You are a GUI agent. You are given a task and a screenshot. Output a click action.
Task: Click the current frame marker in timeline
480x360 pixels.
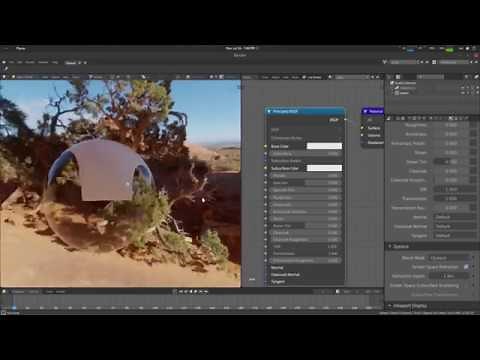[14, 307]
